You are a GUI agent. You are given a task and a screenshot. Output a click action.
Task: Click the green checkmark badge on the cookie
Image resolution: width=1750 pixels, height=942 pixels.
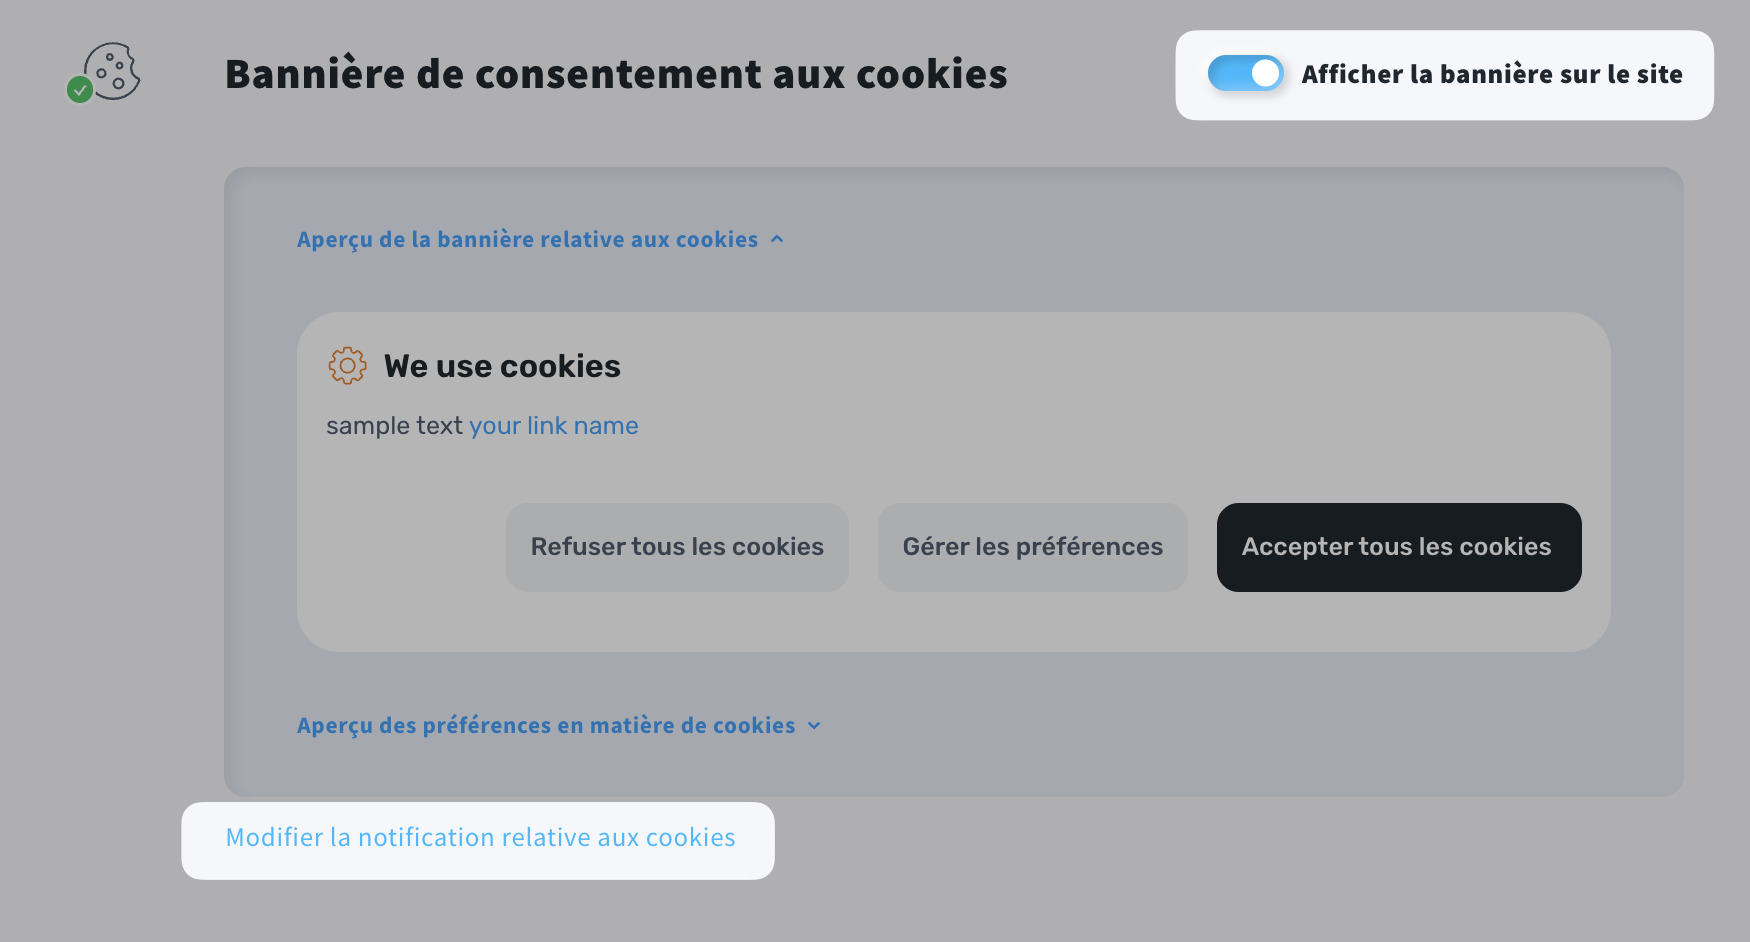(80, 90)
